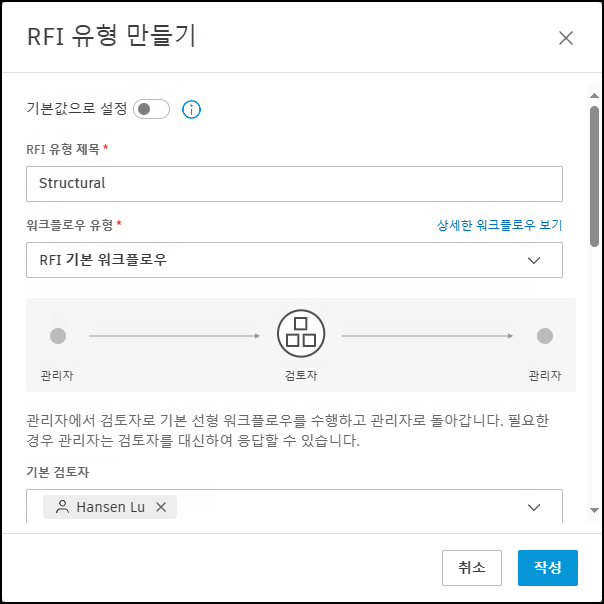Viewport: 604px width, 604px height.
Task: Open the workflow type dropdown
Action: click(x=534, y=260)
